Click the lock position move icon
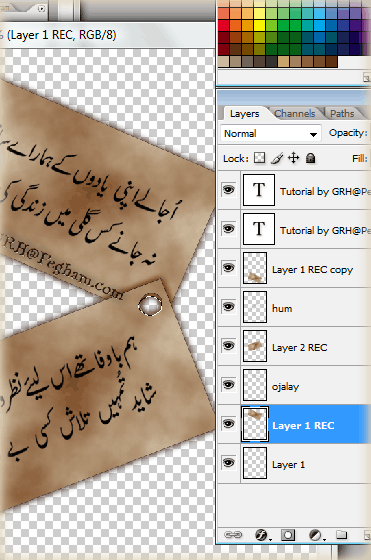 point(294,158)
